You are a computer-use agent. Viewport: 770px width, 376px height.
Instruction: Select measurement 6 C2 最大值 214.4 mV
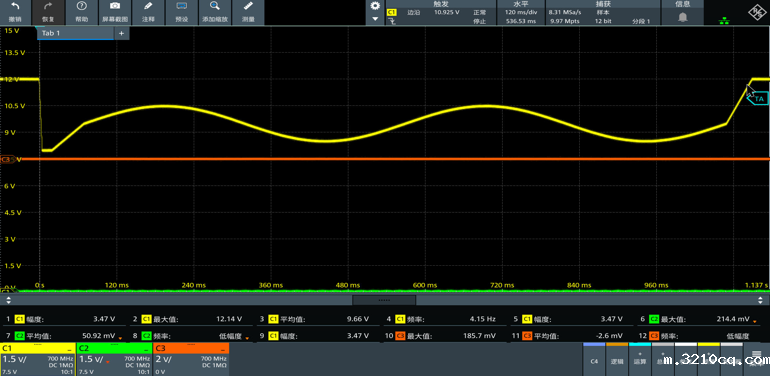(x=698, y=319)
